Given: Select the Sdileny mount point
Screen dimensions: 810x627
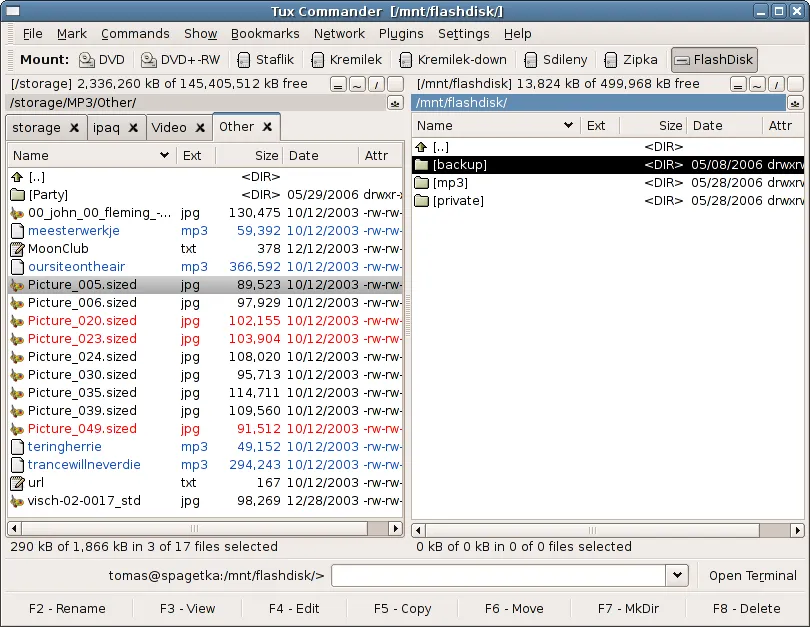Looking at the screenshot, I should tap(556, 59).
